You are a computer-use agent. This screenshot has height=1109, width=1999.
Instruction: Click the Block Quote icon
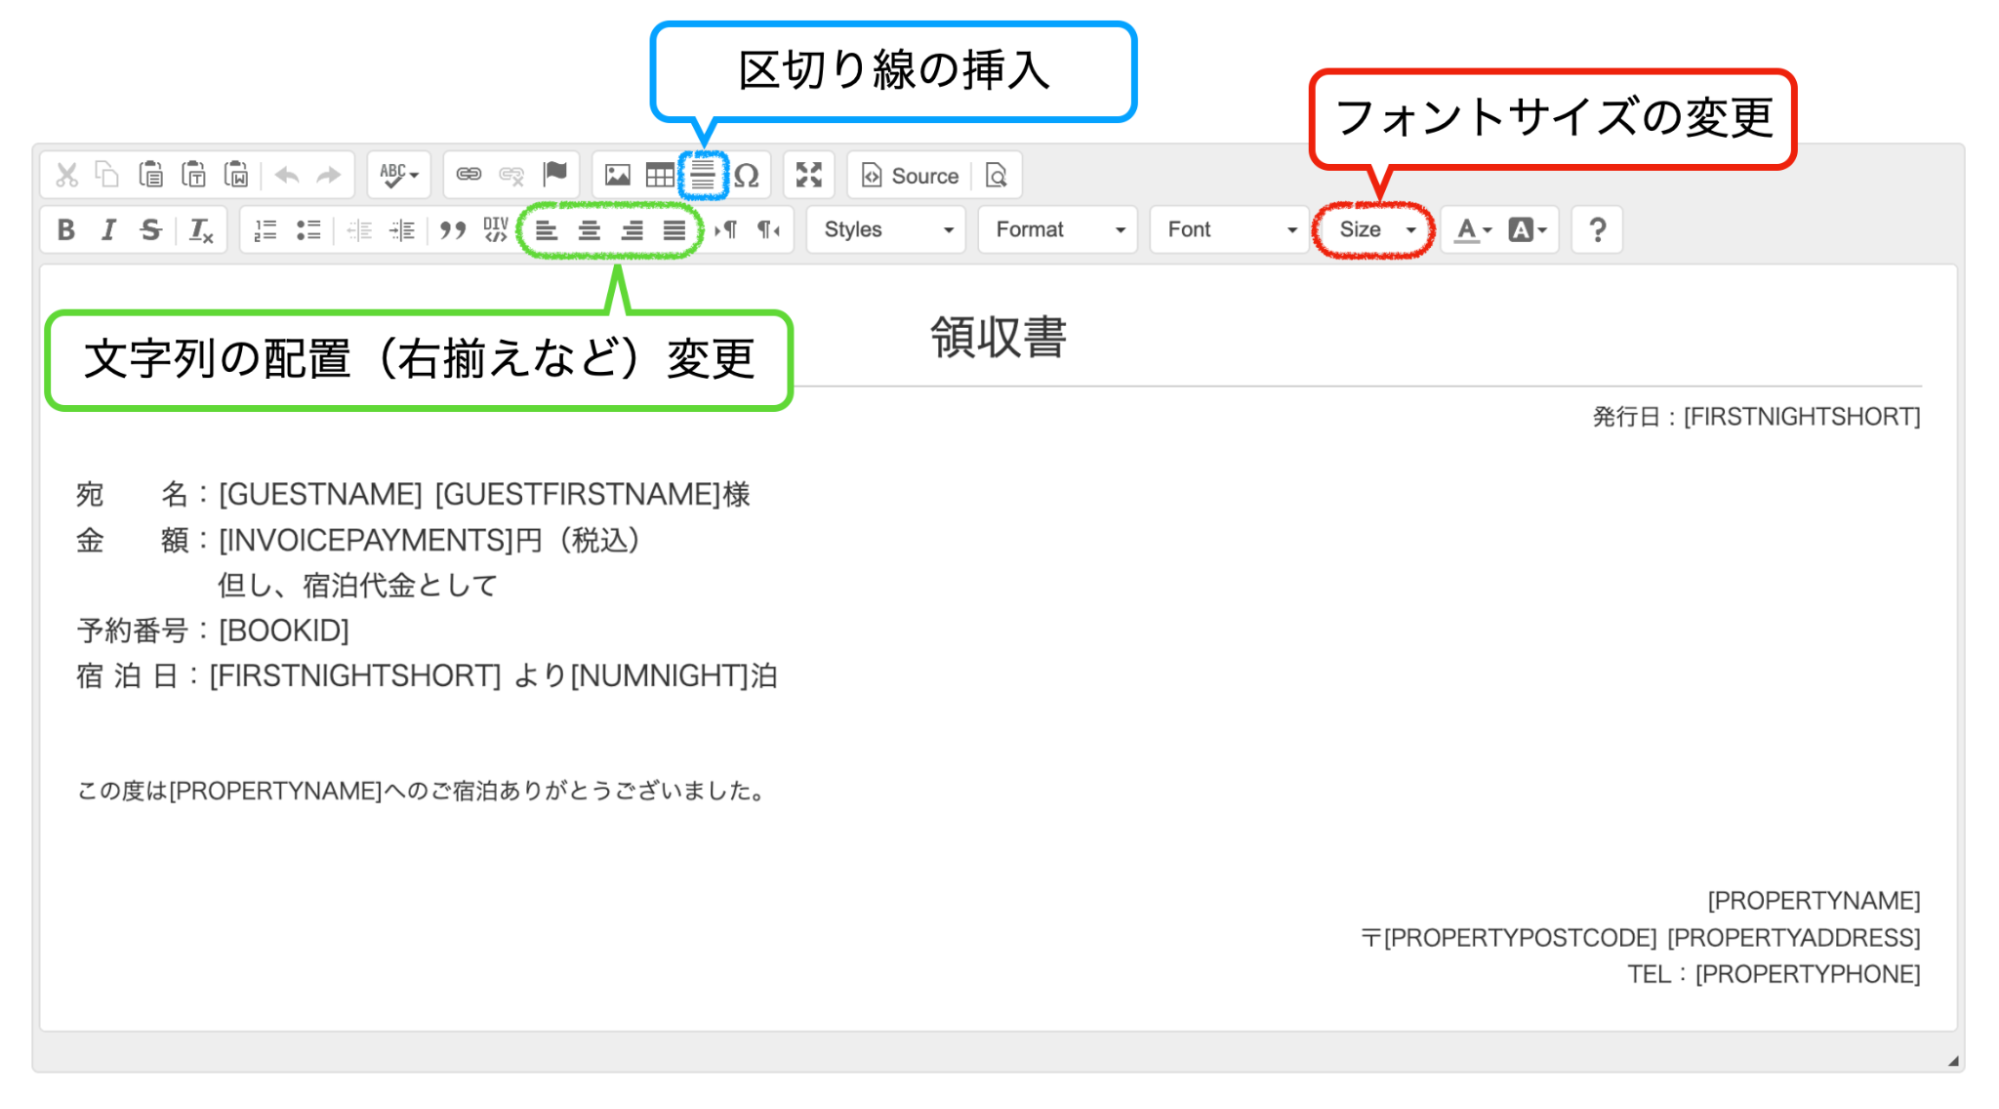click(453, 230)
